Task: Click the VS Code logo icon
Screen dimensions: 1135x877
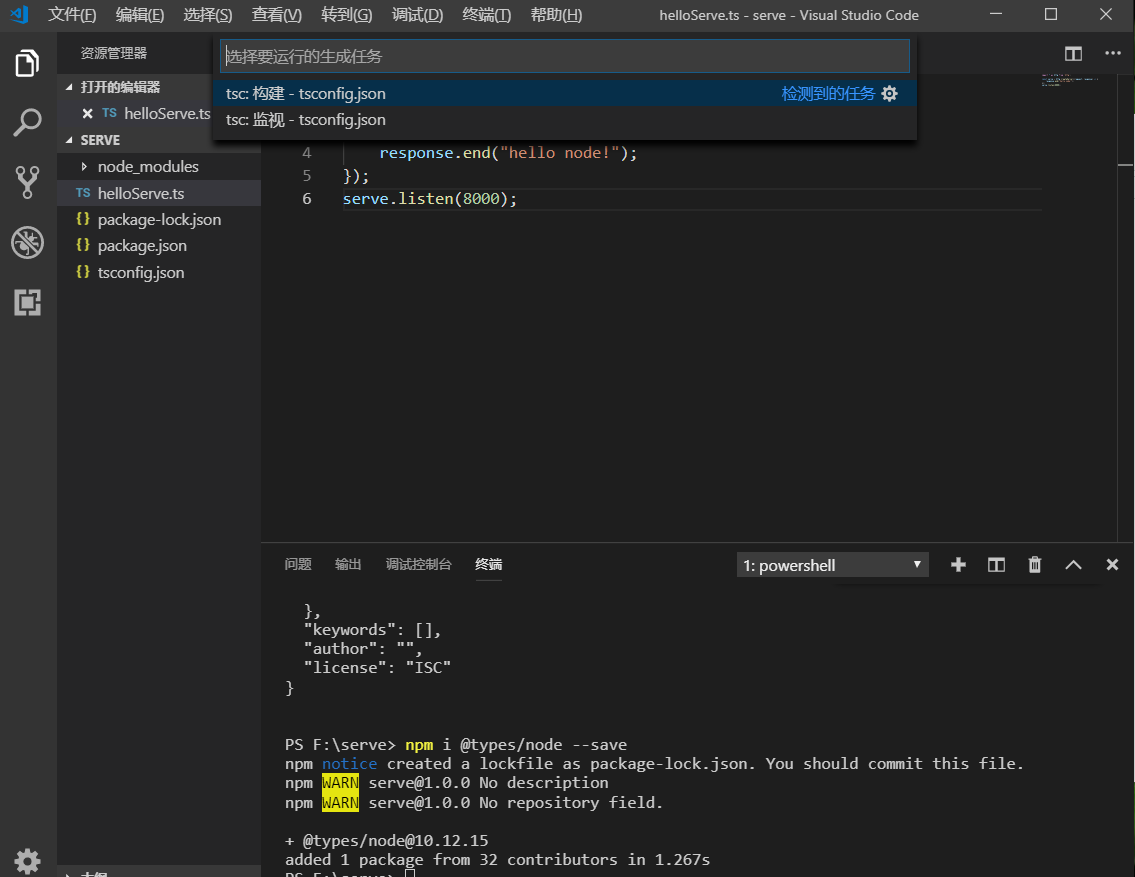Action: (20, 14)
